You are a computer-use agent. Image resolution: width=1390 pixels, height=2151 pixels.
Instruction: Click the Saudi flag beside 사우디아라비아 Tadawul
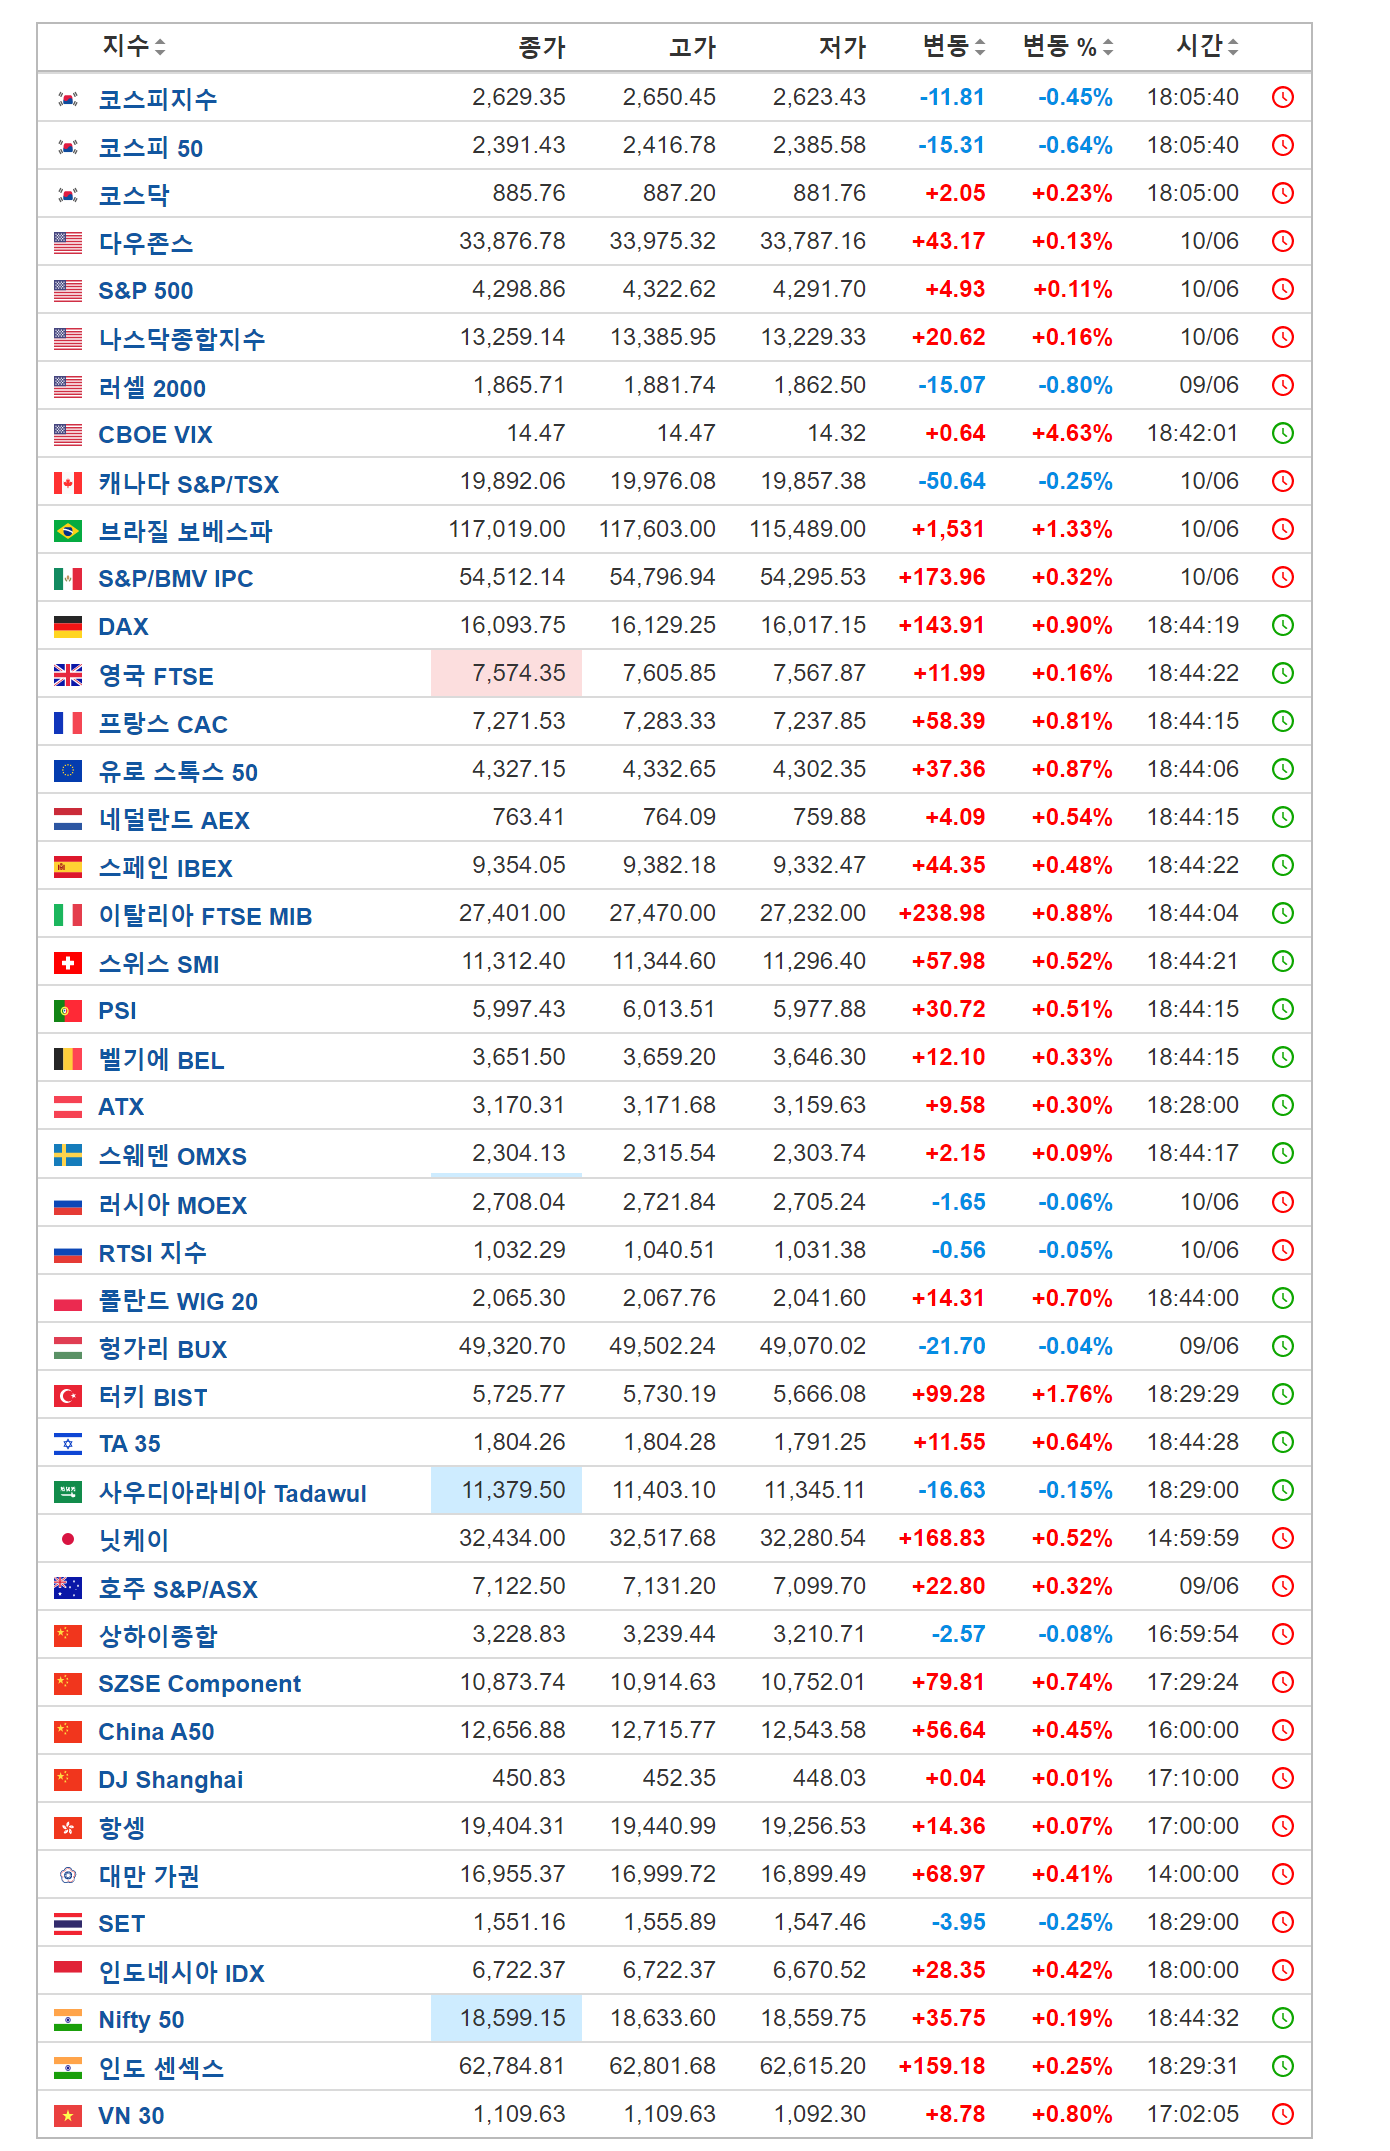click(x=68, y=1492)
